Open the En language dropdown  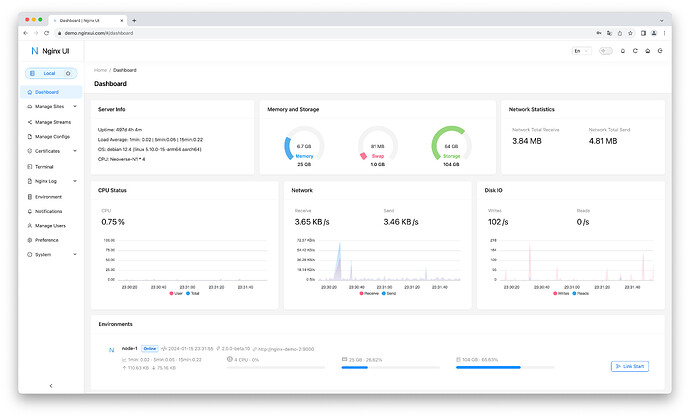pyautogui.click(x=581, y=51)
